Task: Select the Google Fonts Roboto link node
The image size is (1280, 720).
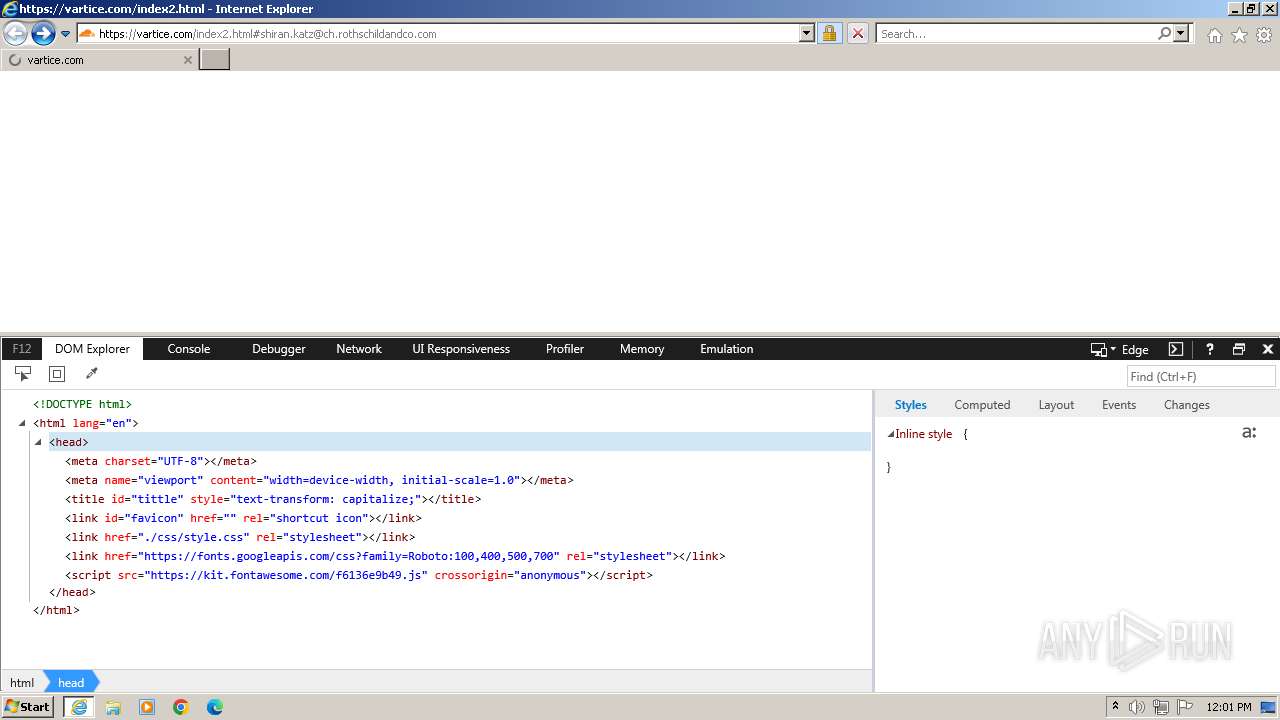Action: coord(395,556)
